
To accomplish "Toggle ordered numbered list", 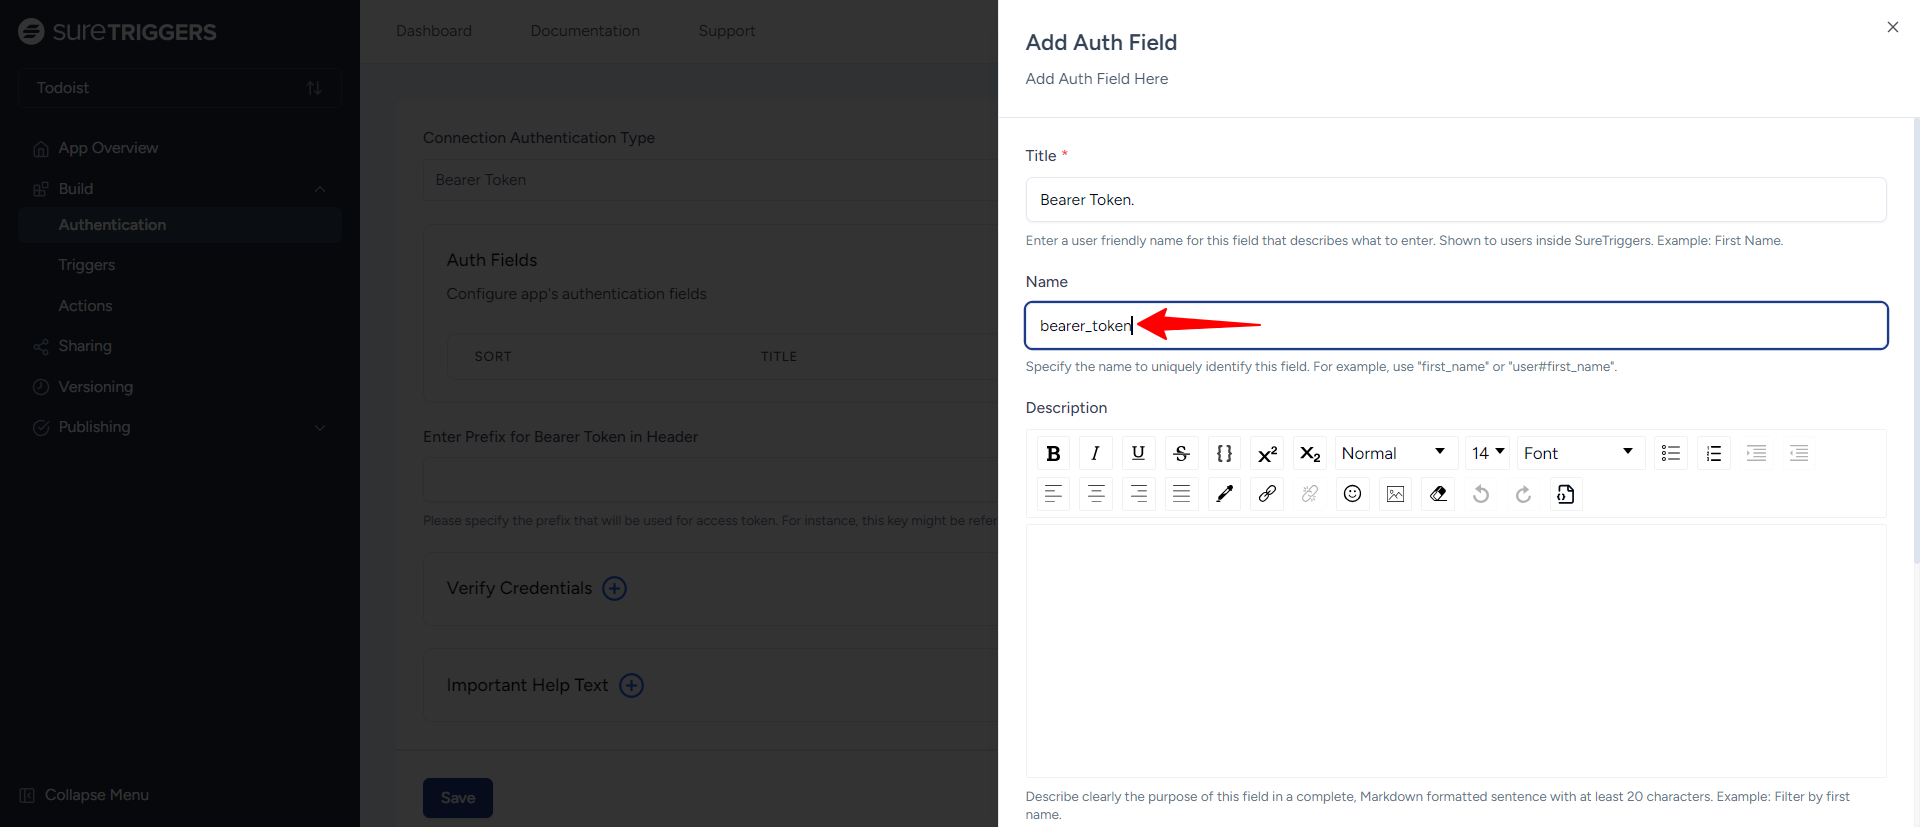I will coord(1713,454).
